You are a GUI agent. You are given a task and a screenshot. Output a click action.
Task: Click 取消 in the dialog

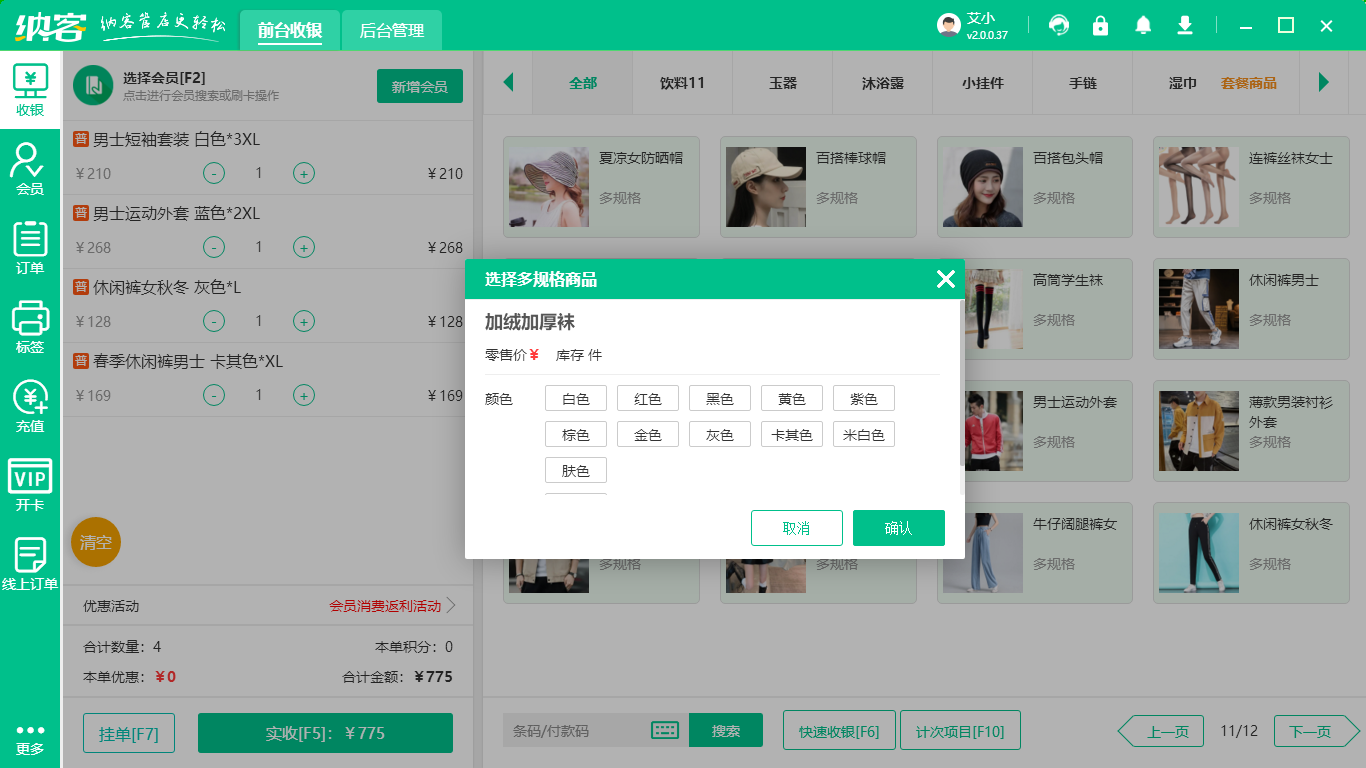797,528
